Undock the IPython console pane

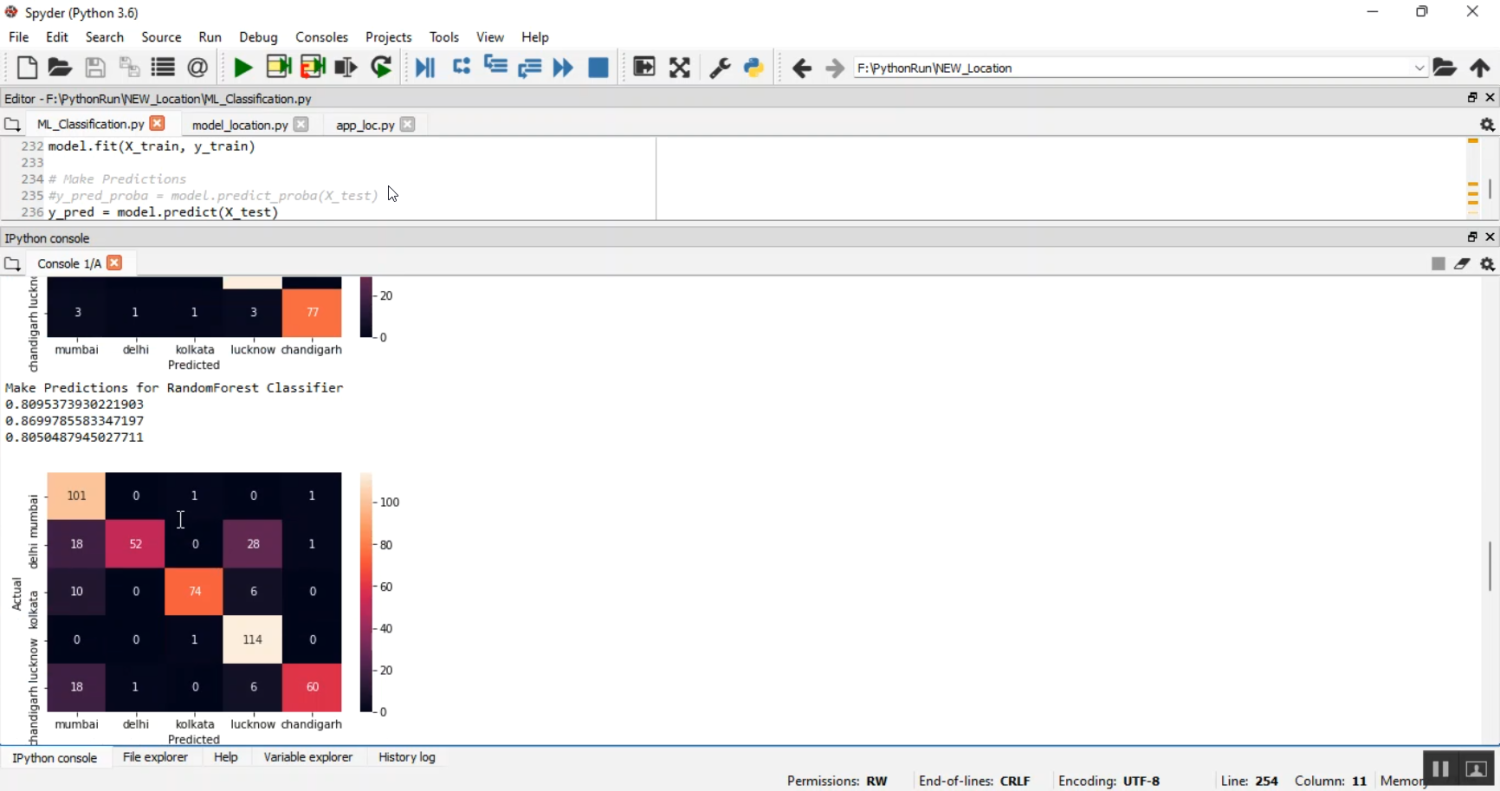pyautogui.click(x=1472, y=237)
